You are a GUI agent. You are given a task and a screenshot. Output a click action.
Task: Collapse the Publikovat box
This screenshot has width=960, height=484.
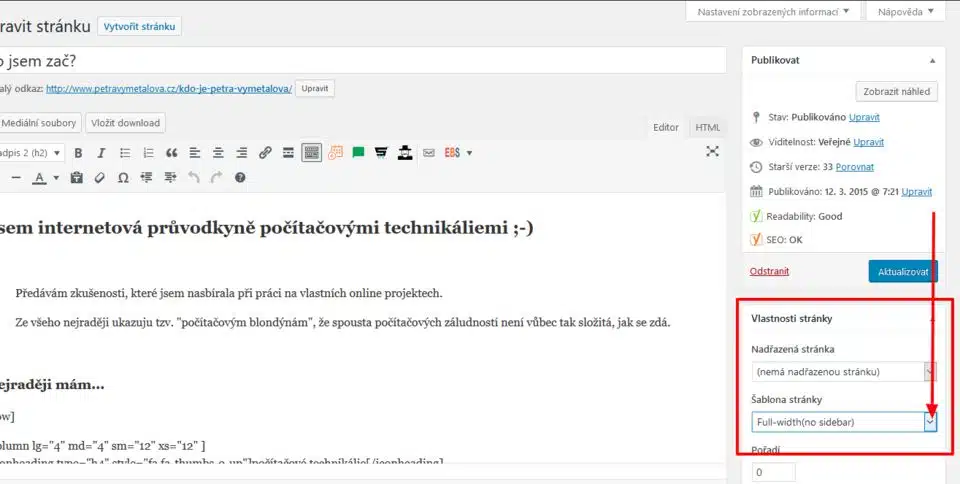click(x=932, y=61)
